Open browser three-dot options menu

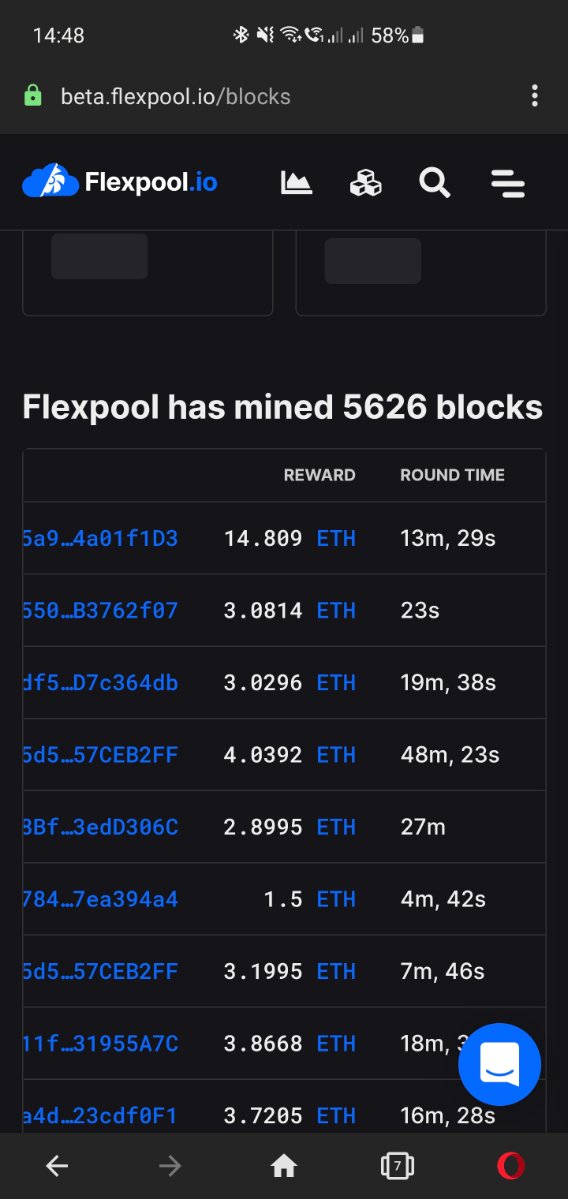[534, 96]
